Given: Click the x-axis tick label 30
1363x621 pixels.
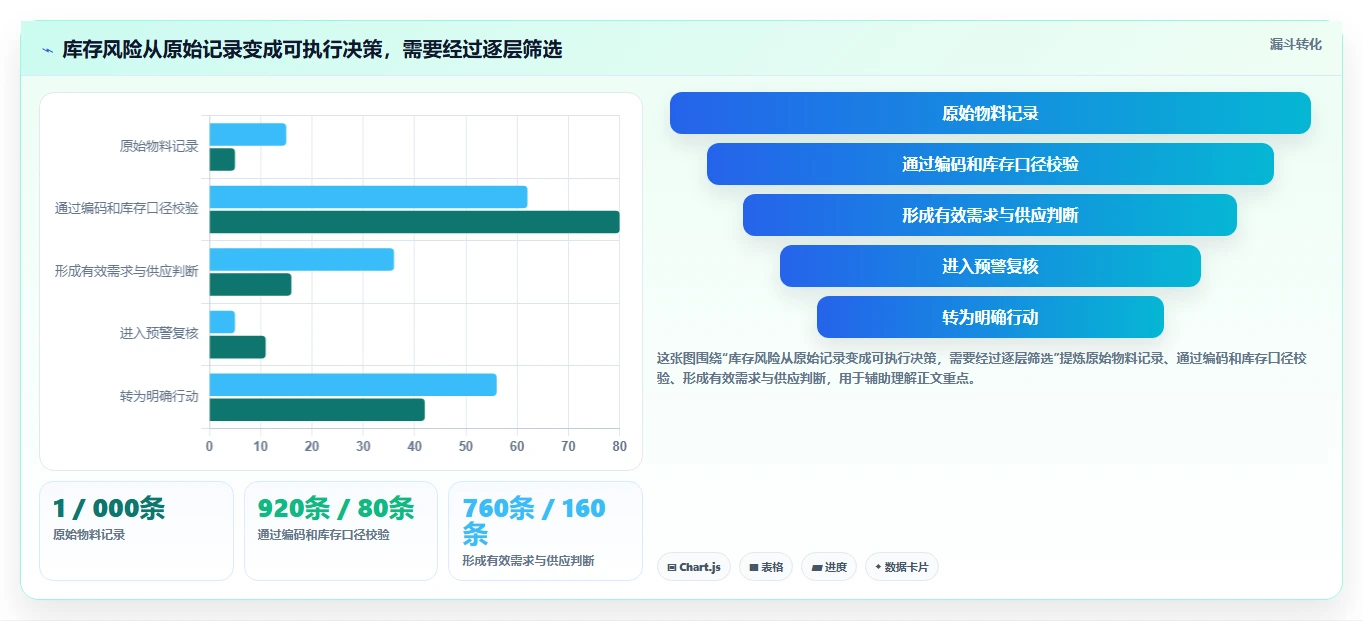Looking at the screenshot, I should point(363,447).
